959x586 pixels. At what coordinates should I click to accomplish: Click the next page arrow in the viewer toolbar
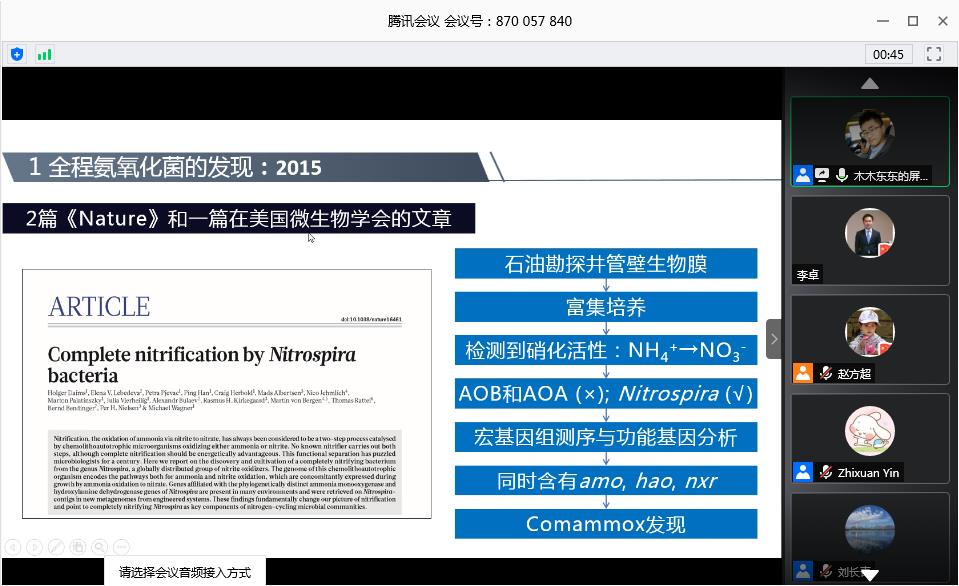34,546
